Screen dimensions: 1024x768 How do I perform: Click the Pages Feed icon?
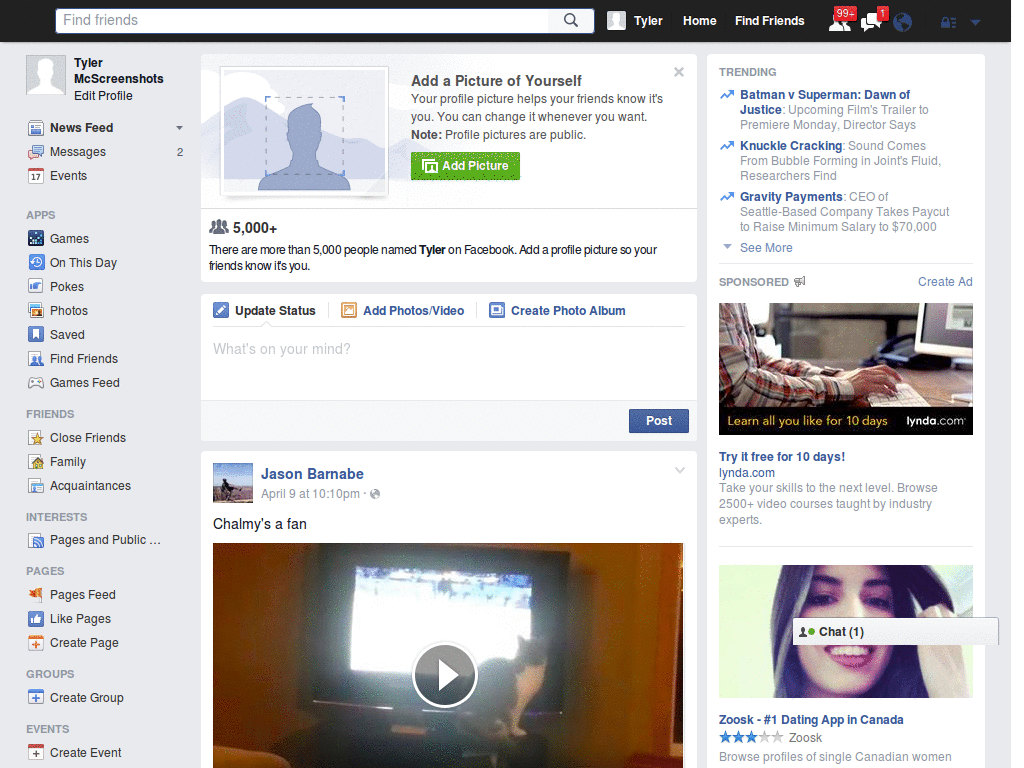coord(36,595)
